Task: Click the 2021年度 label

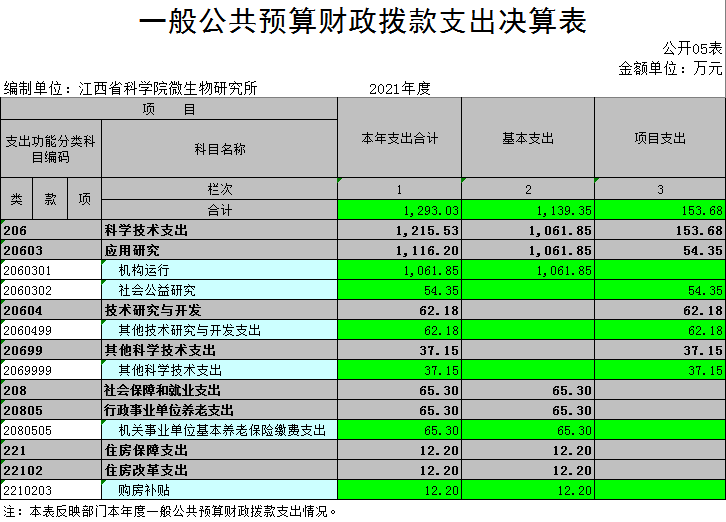Action: pos(400,88)
